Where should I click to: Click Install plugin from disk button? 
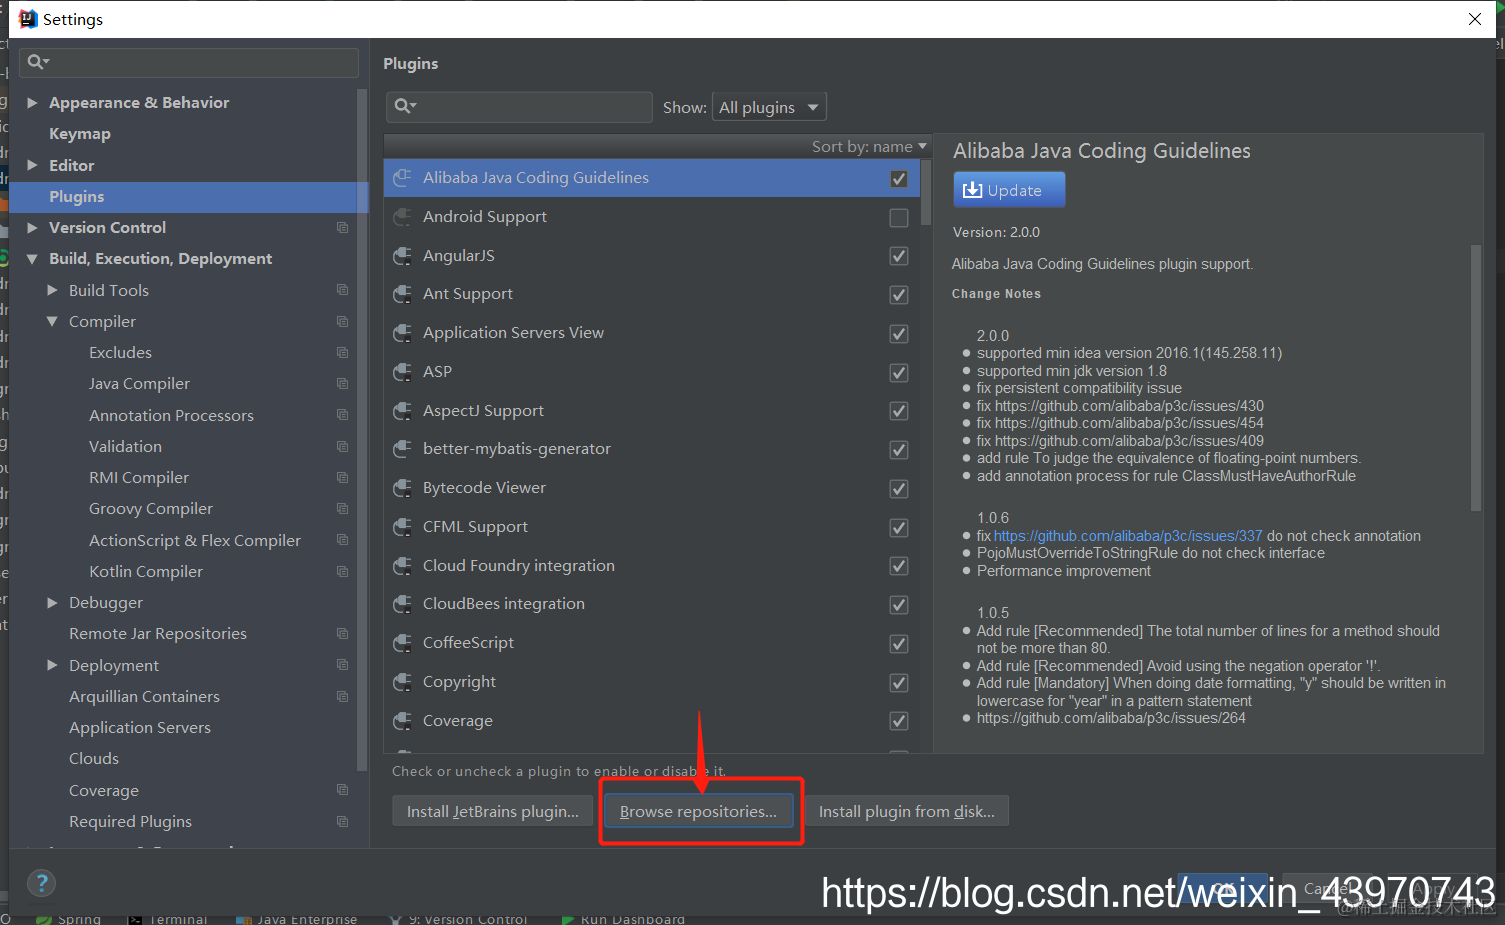(x=907, y=811)
